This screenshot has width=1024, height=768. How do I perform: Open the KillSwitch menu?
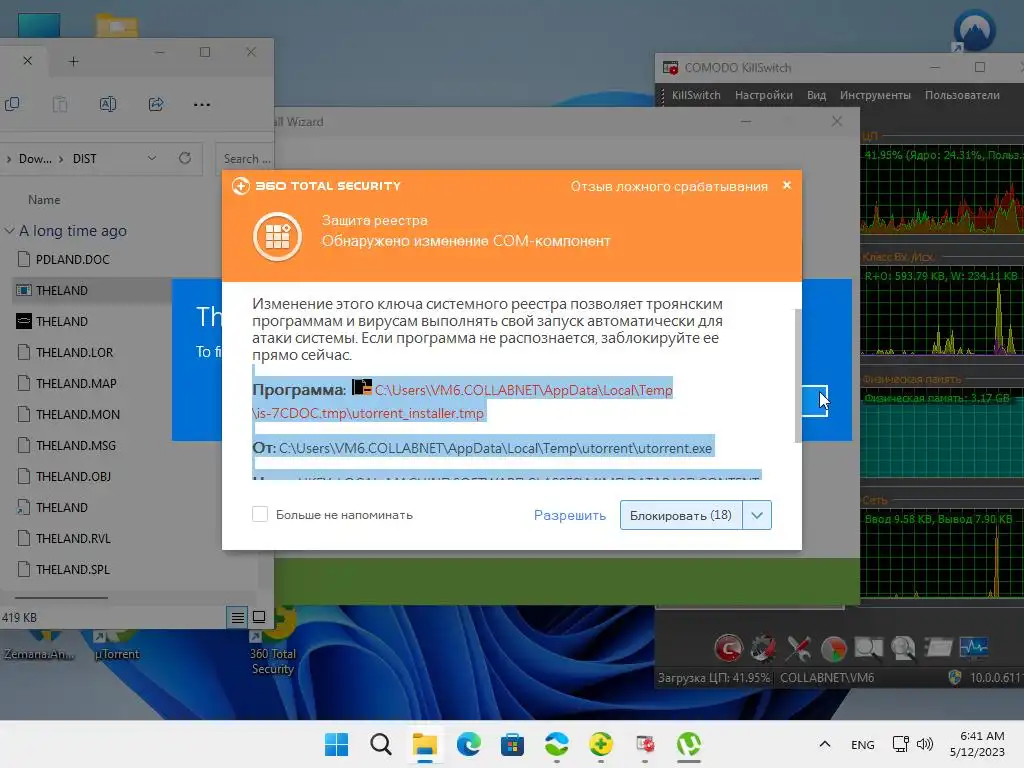(696, 95)
